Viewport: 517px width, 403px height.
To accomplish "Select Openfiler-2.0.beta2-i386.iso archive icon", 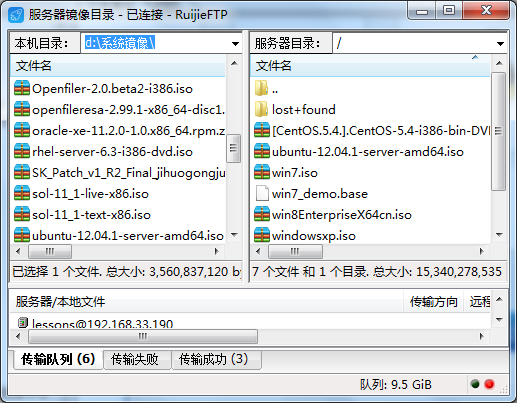I will tap(22, 89).
